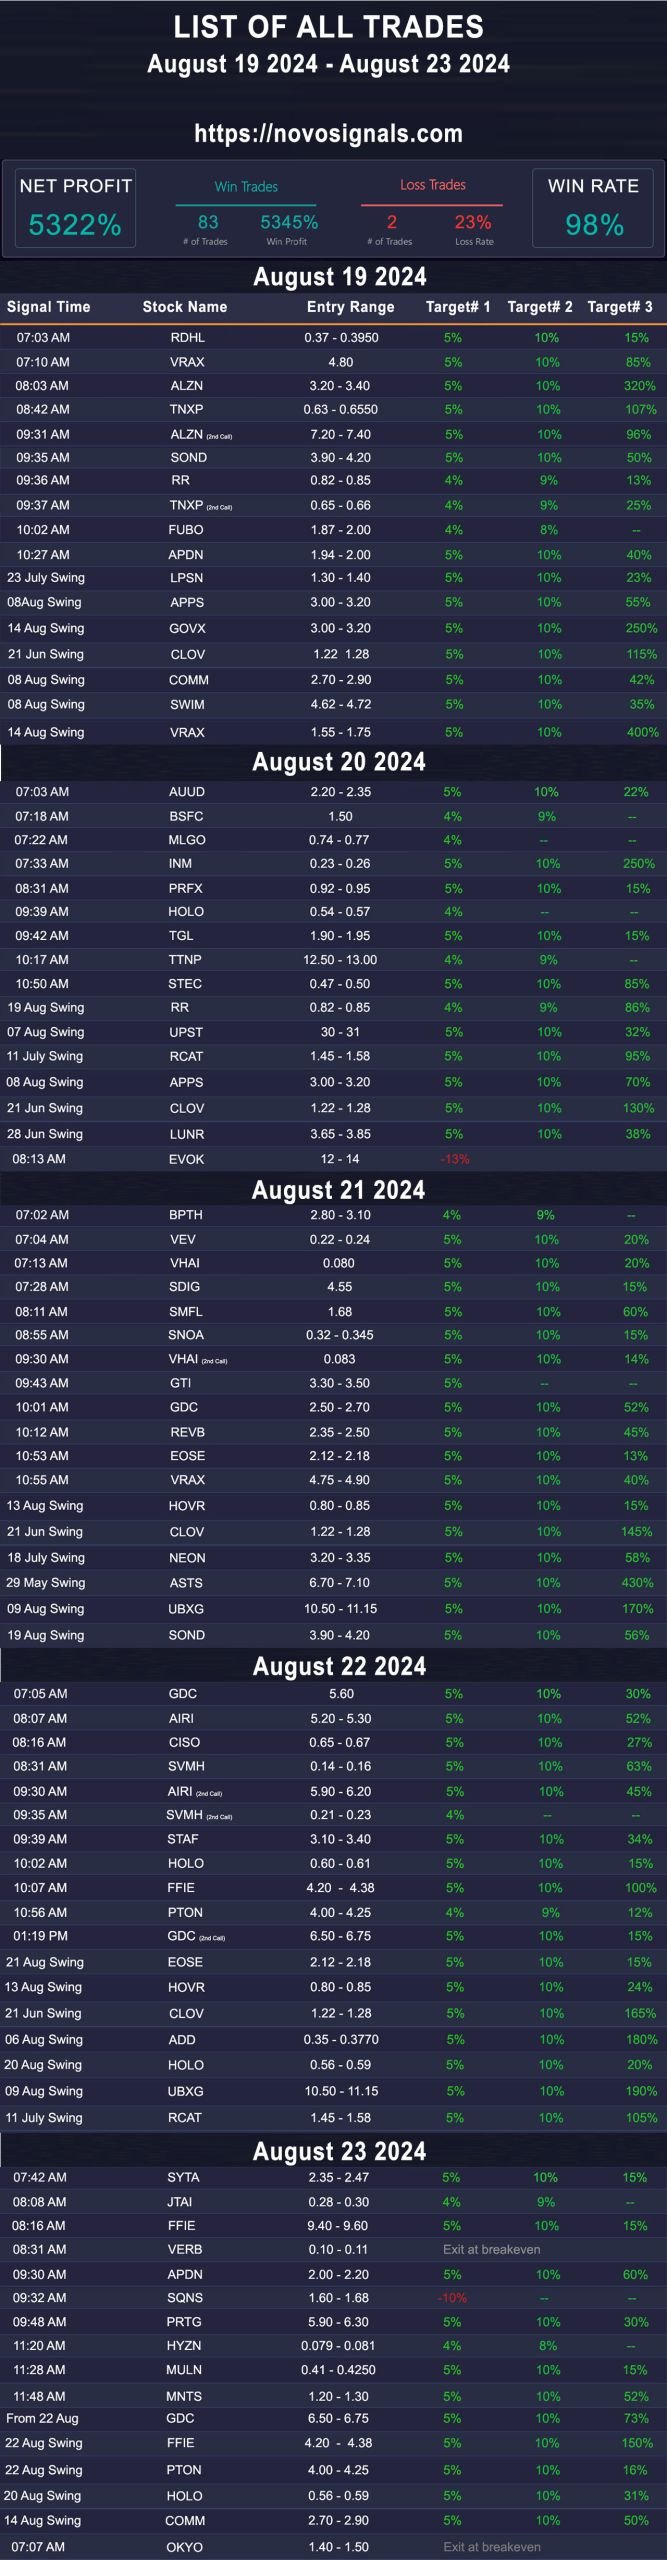Select the WIN RATE 98% box

pos(593,208)
